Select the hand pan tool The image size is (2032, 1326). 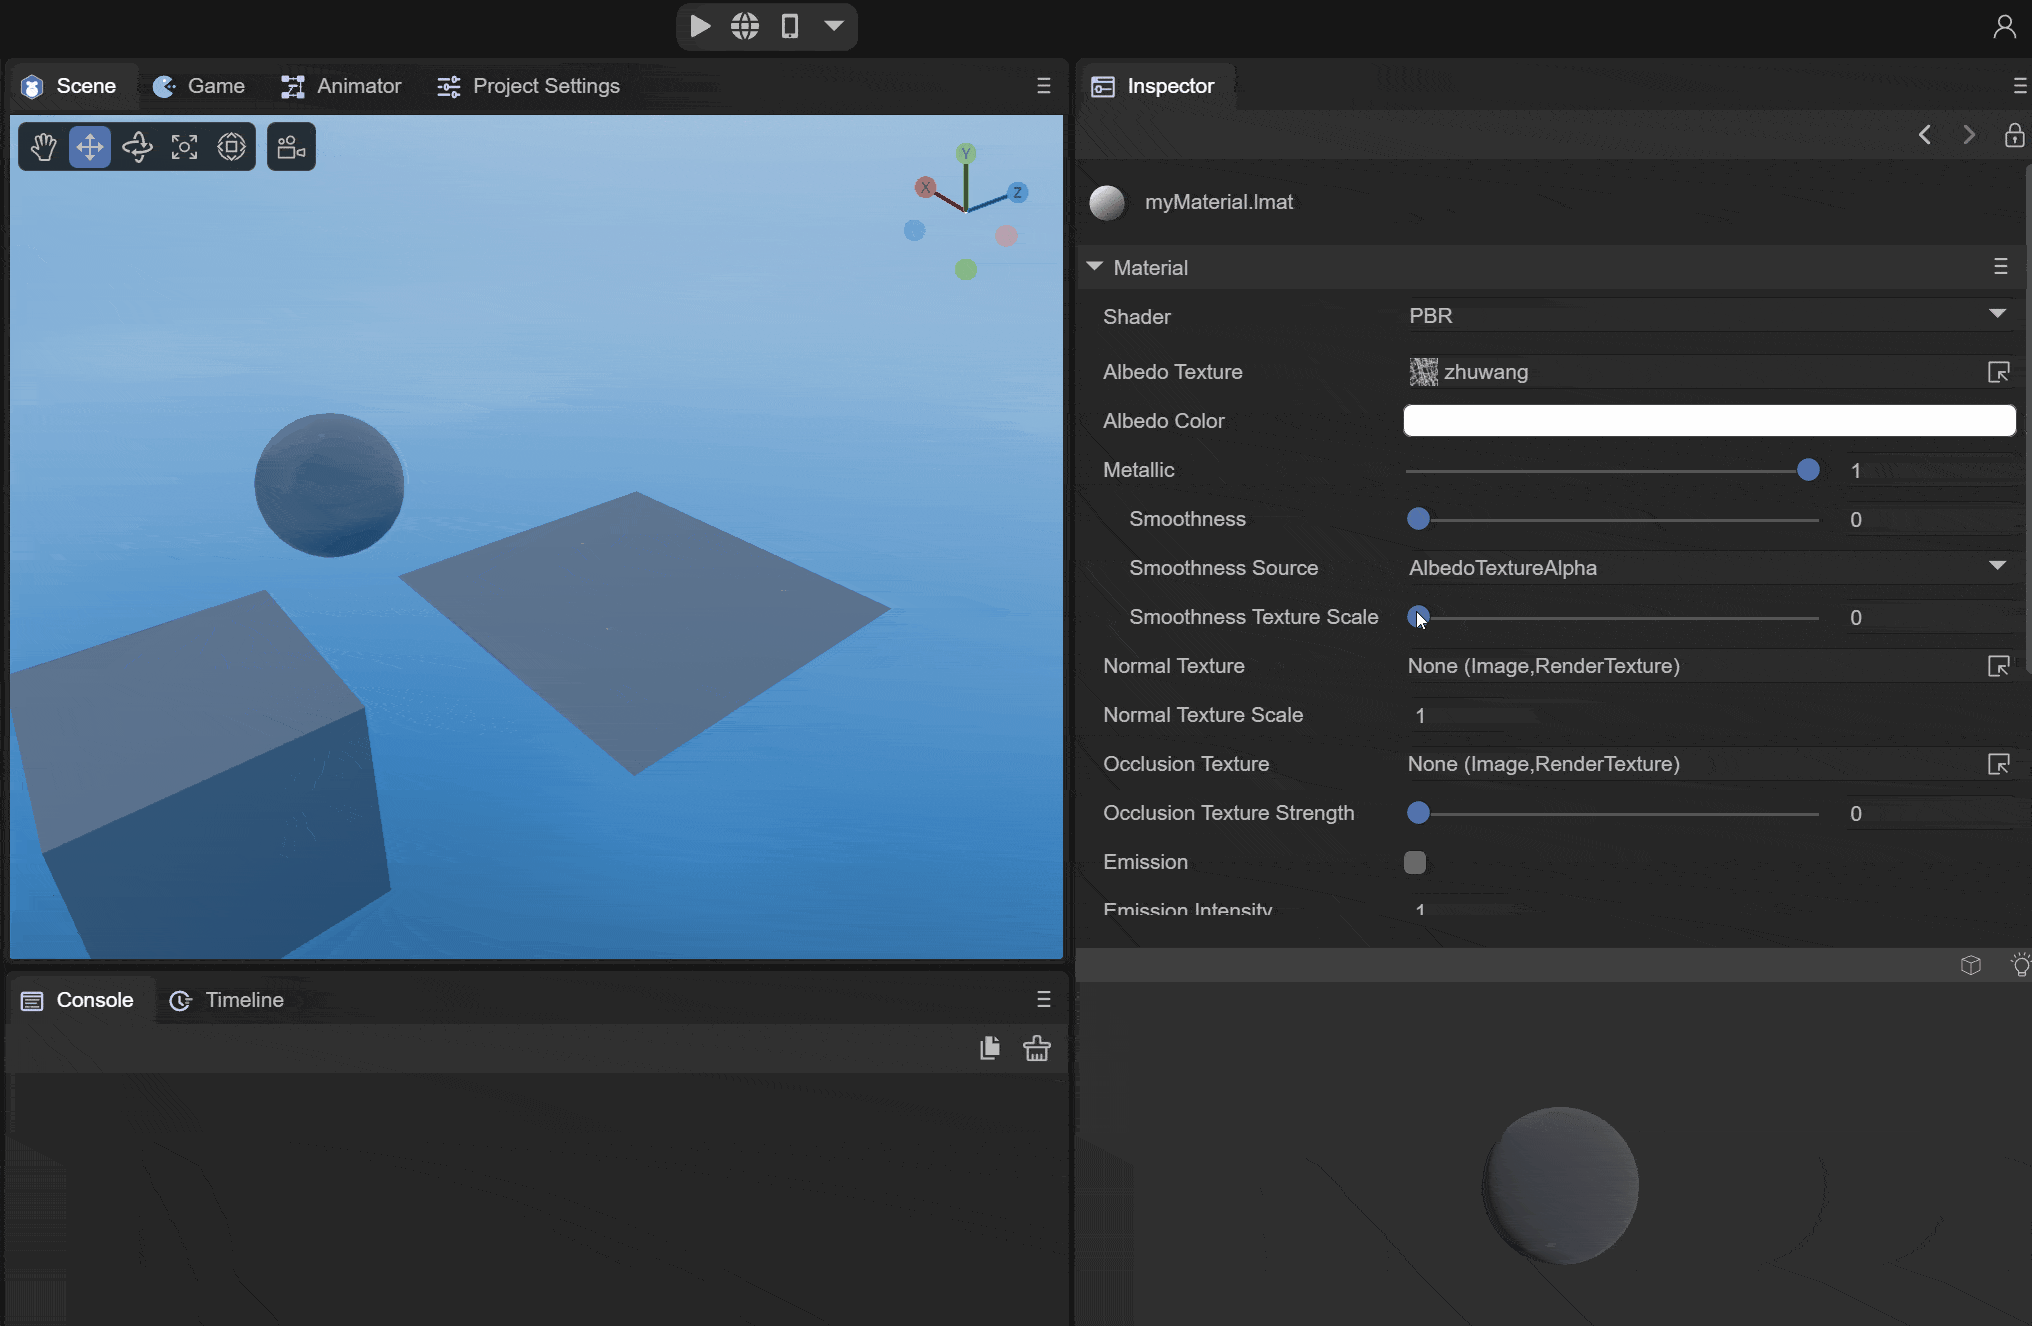click(43, 147)
